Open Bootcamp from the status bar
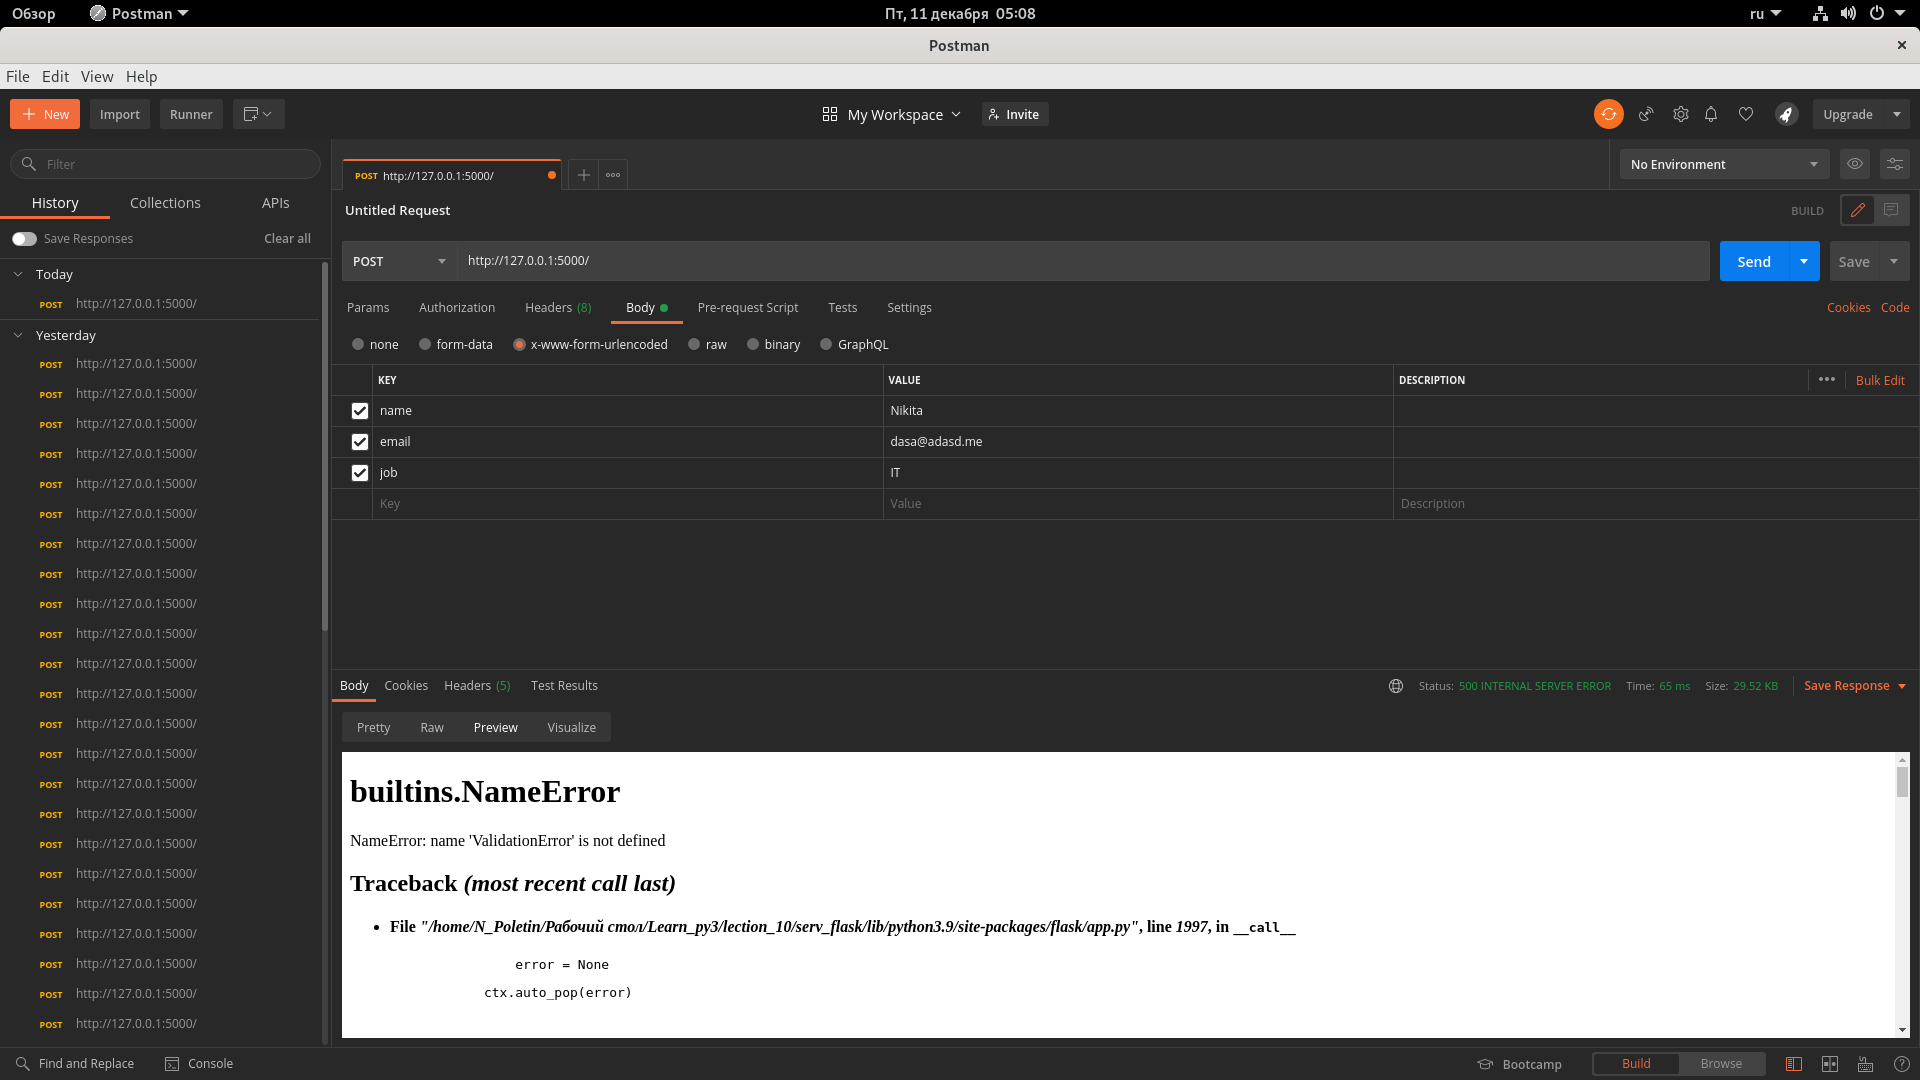Viewport: 1920px width, 1080px height. [x=1520, y=1064]
